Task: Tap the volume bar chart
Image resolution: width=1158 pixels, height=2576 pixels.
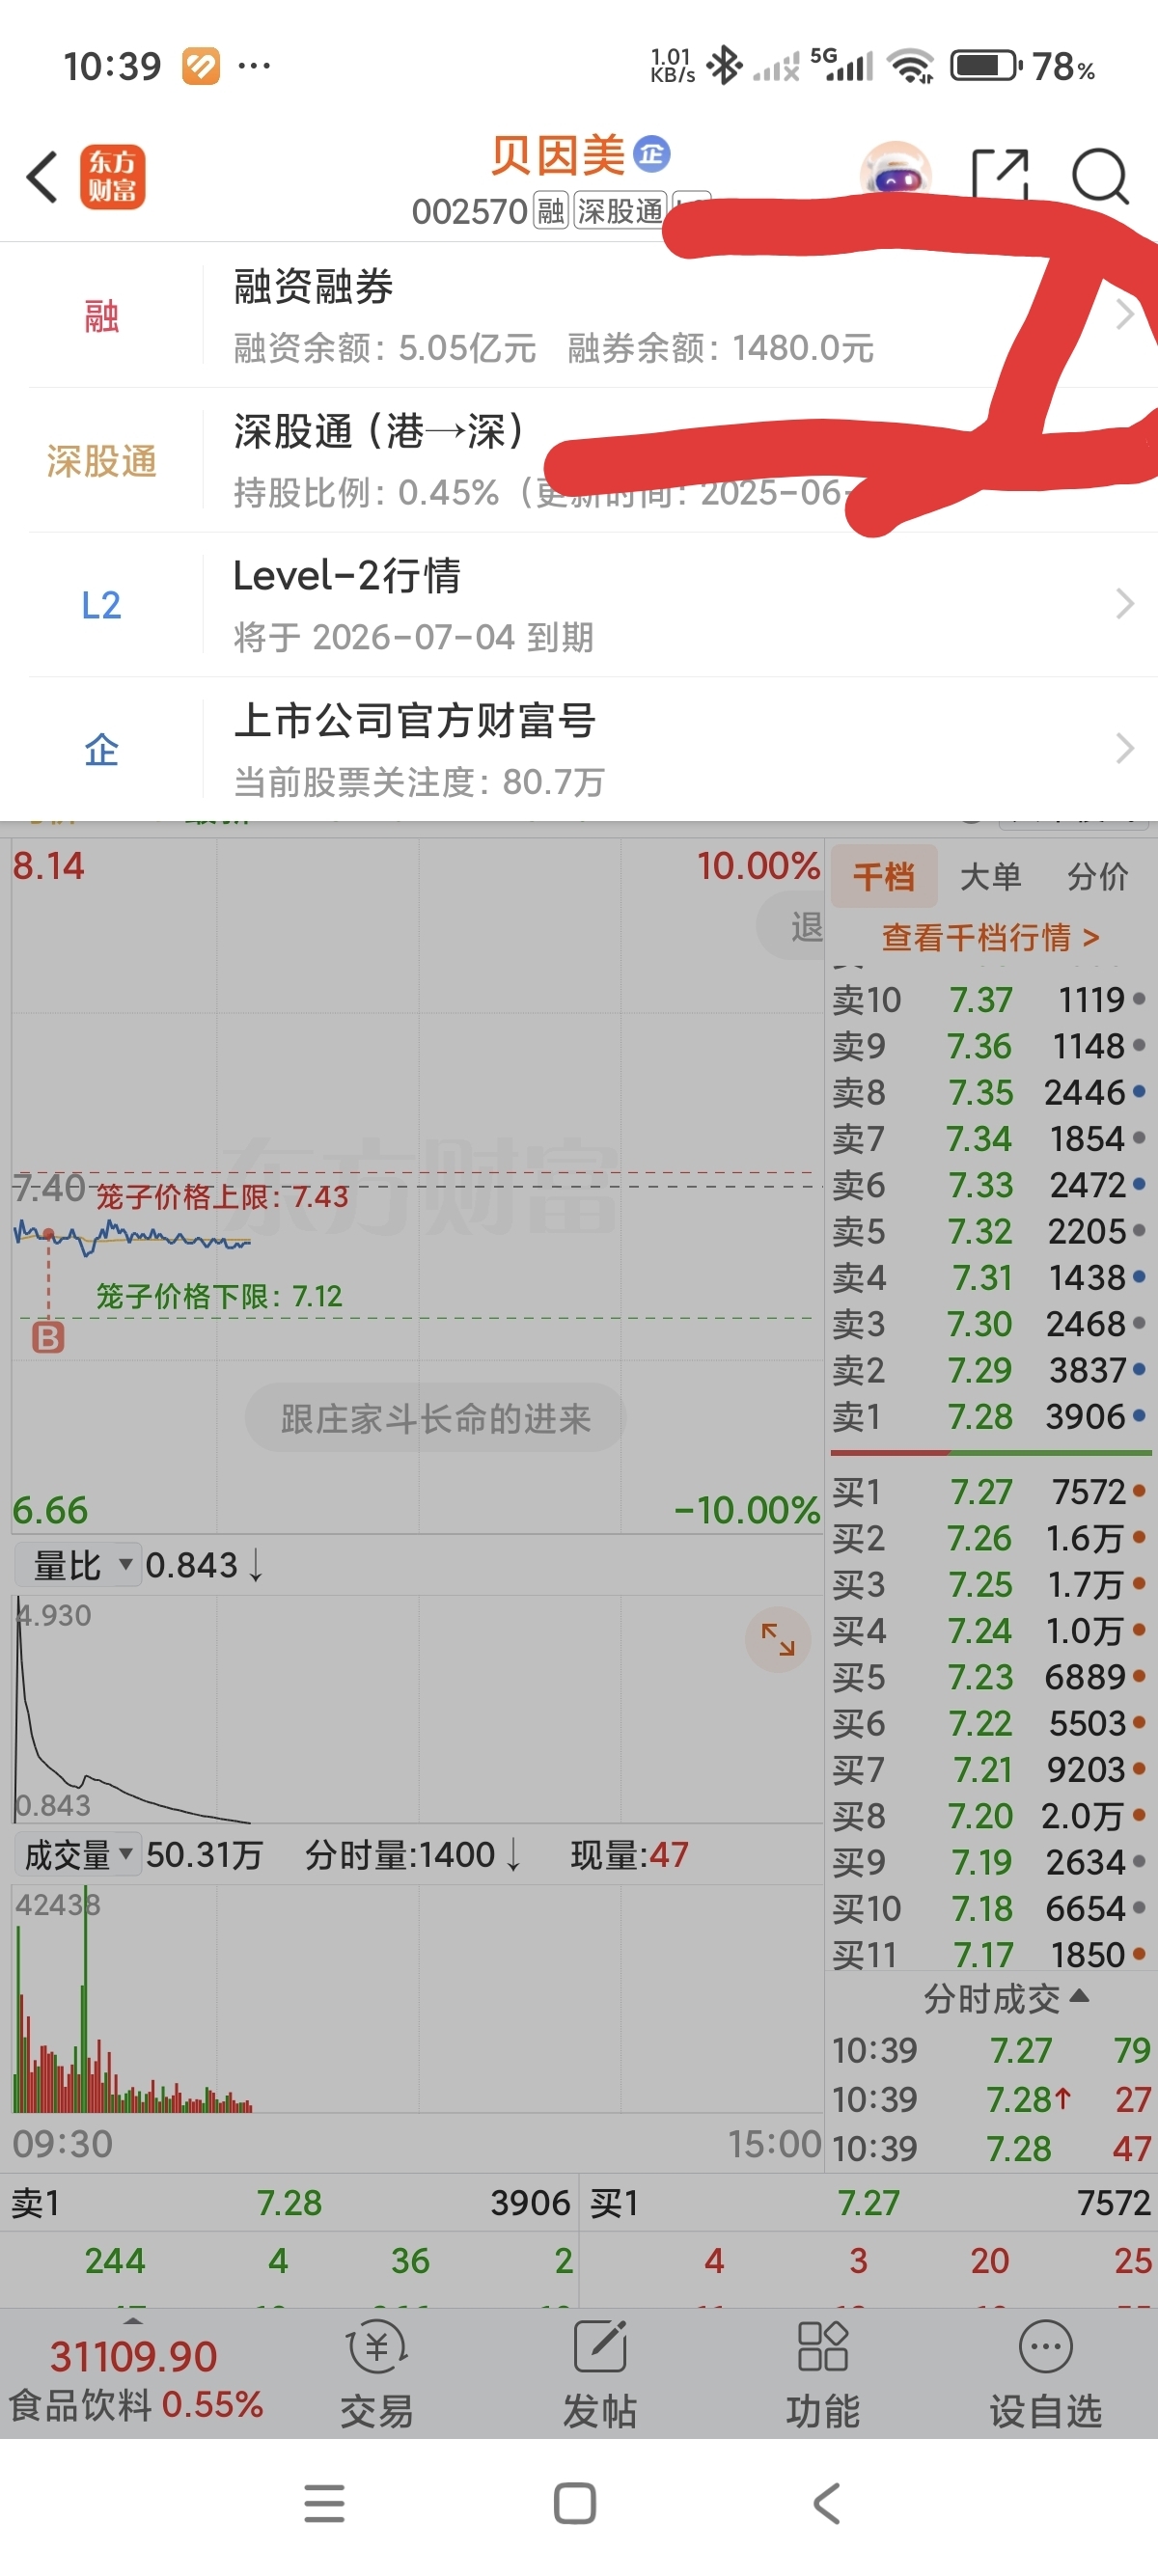Action: (x=417, y=1998)
